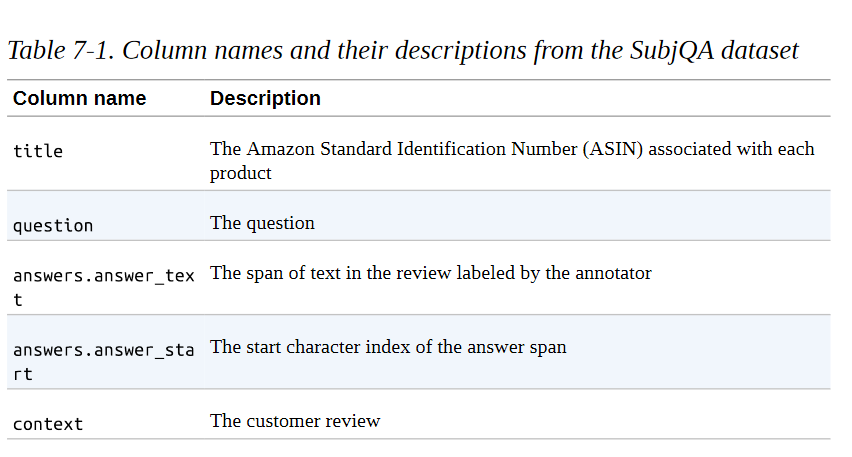The height and width of the screenshot is (457, 852).
Task: Click the span of text description
Action: [431, 273]
